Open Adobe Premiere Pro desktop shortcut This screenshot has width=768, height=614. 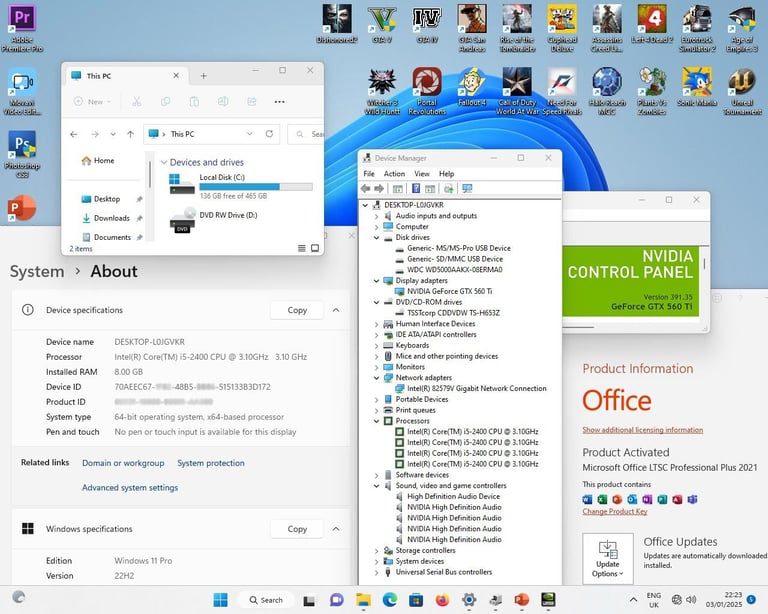tap(22, 28)
